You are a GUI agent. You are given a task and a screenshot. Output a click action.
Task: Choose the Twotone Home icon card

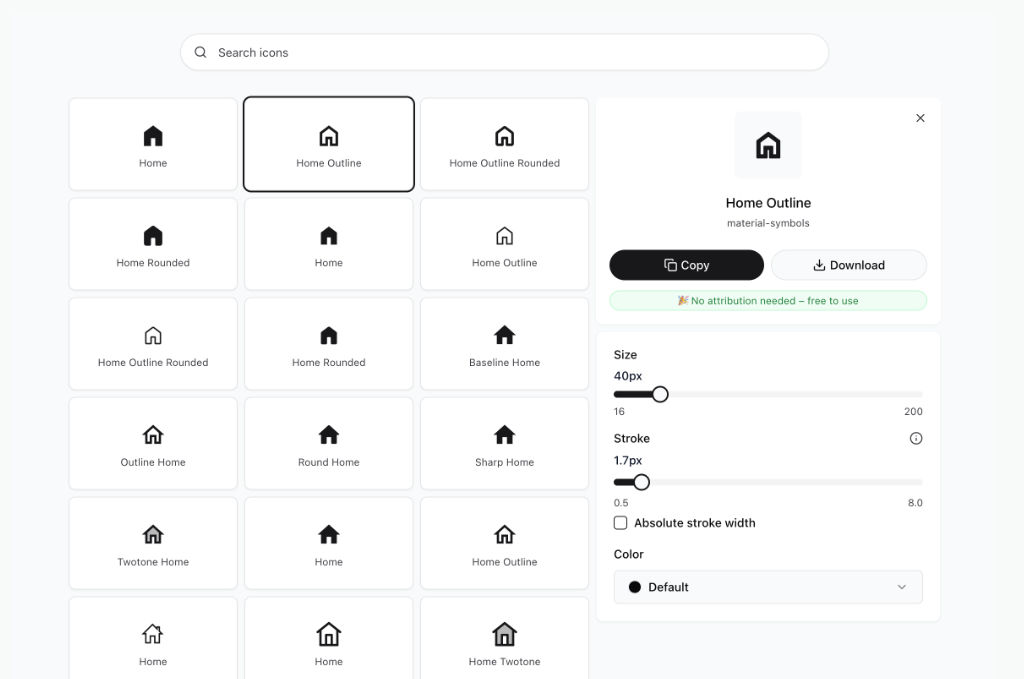coord(153,543)
